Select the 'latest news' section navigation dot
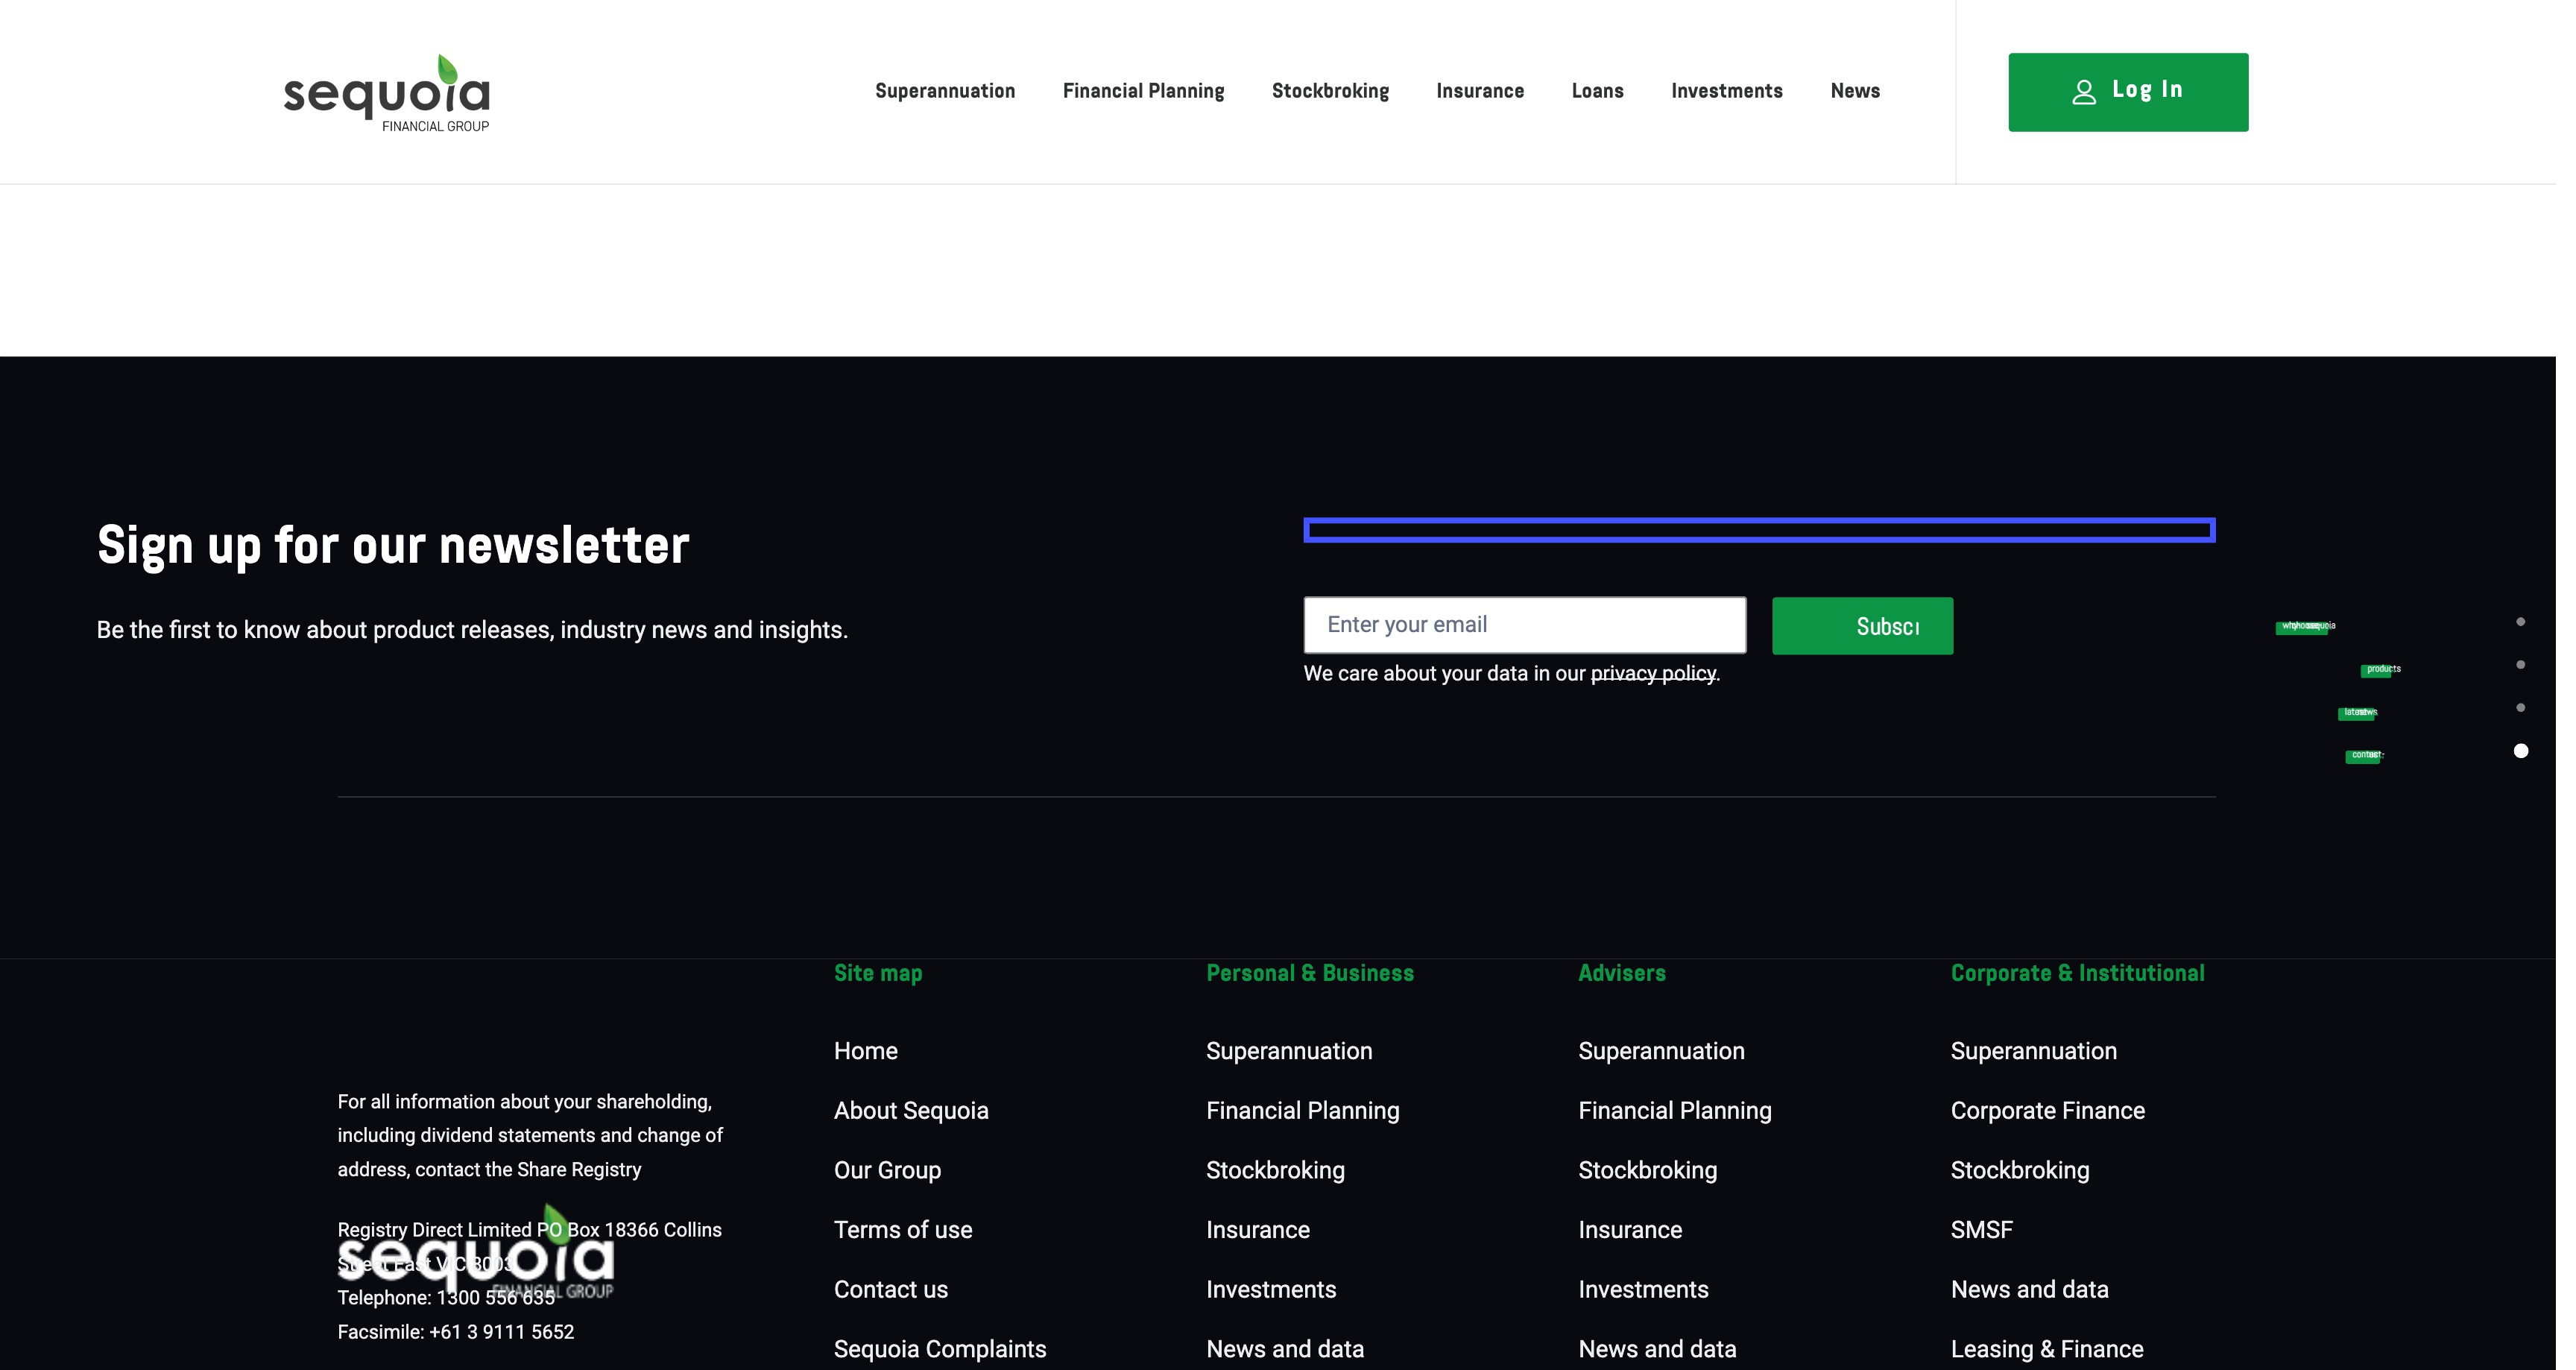The image size is (2576, 1370). pos(2520,708)
